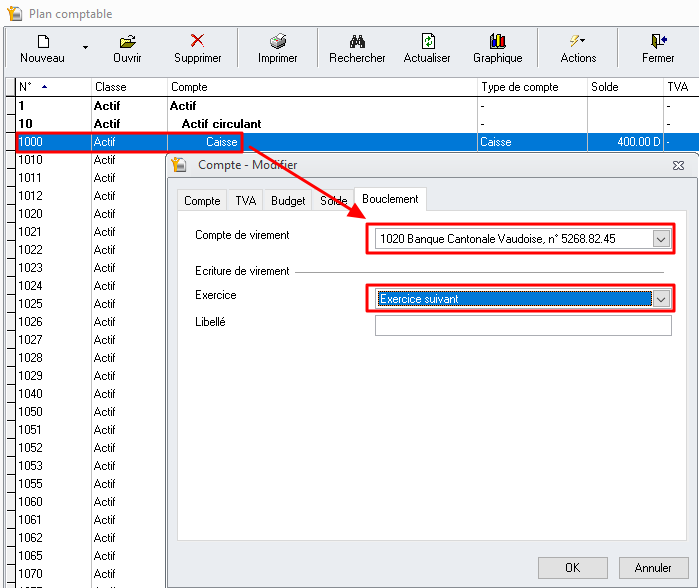
Task: Expand the Exercice dropdown list
Action: click(x=660, y=299)
